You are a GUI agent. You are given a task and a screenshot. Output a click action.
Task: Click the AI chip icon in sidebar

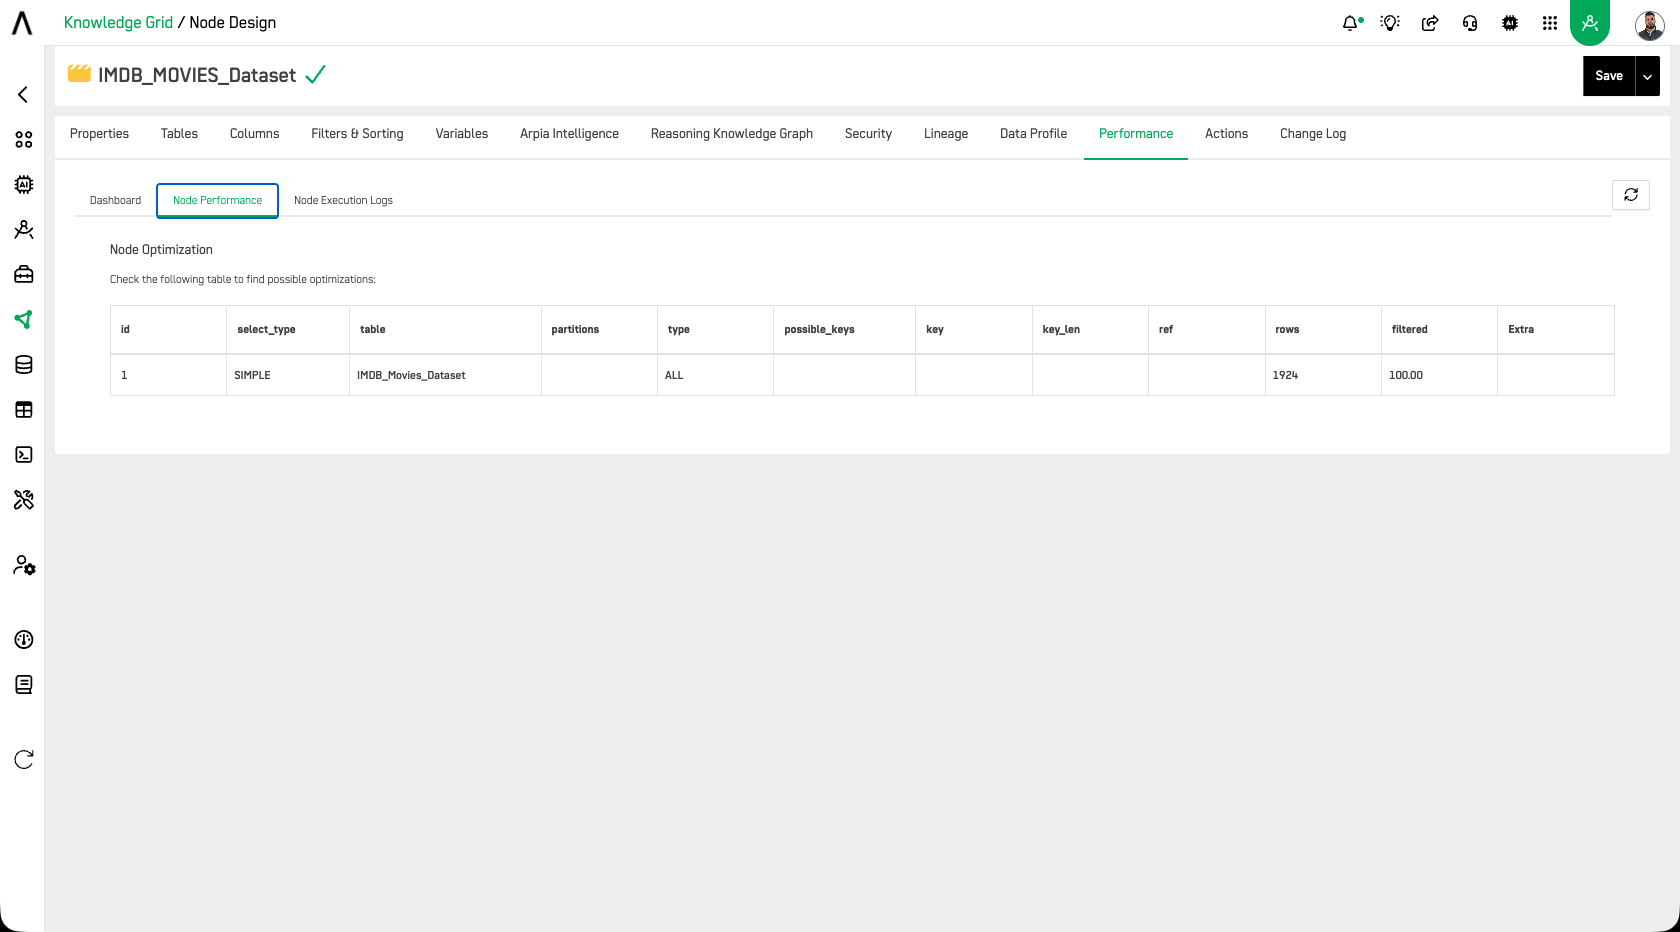coord(24,185)
